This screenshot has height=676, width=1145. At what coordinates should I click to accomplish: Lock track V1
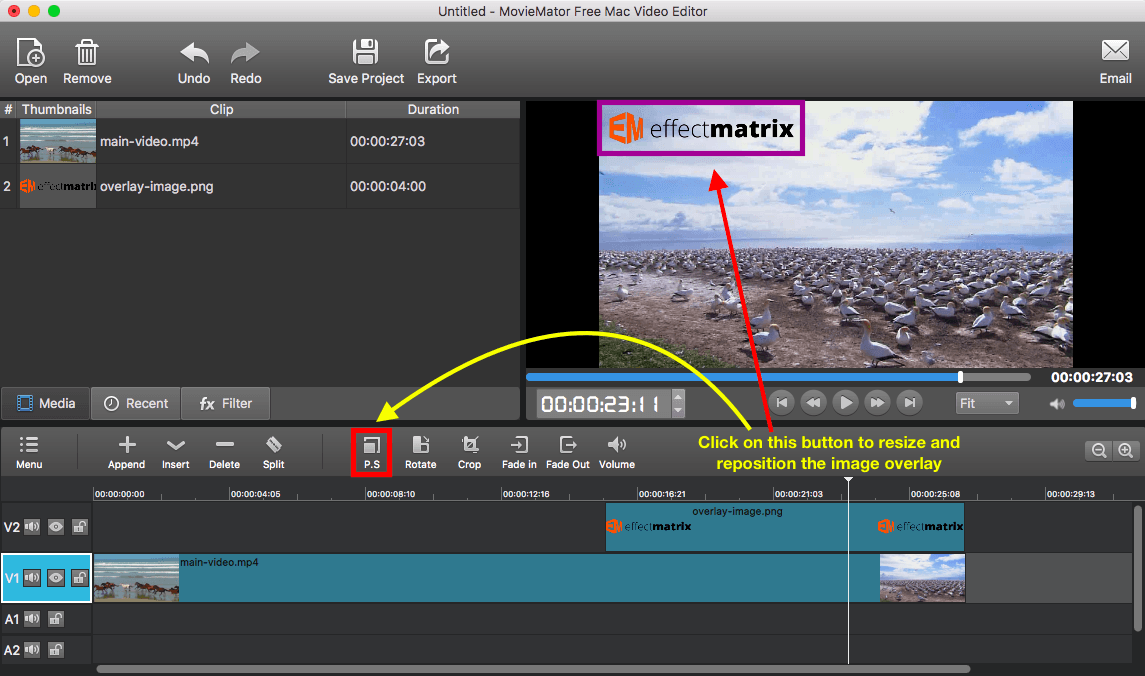click(80, 578)
